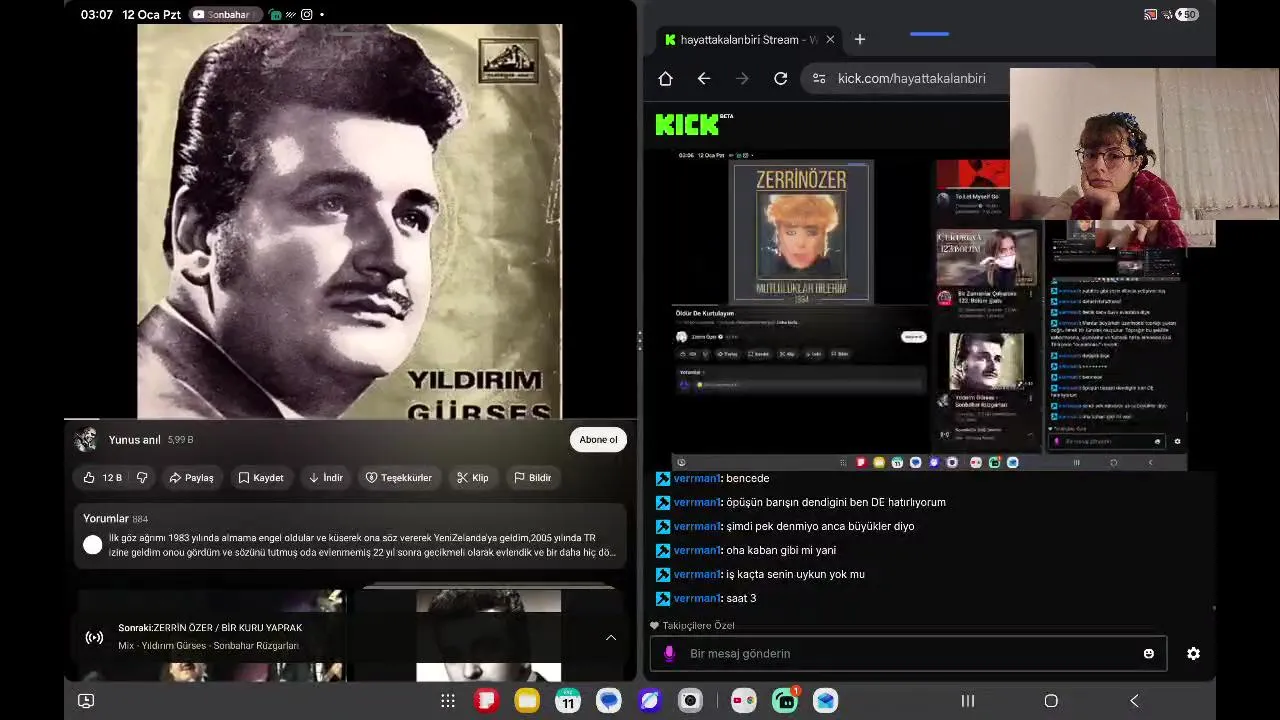This screenshot has width=1280, height=720.
Task: Like the video with 12 B likes
Action: pyautogui.click(x=101, y=478)
